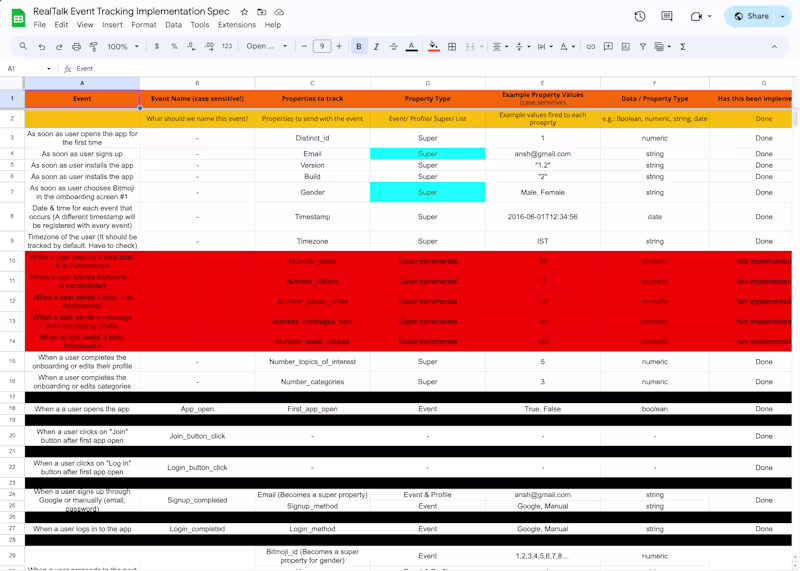Expand the Share options arrow
The height and width of the screenshot is (571, 800).
click(783, 16)
